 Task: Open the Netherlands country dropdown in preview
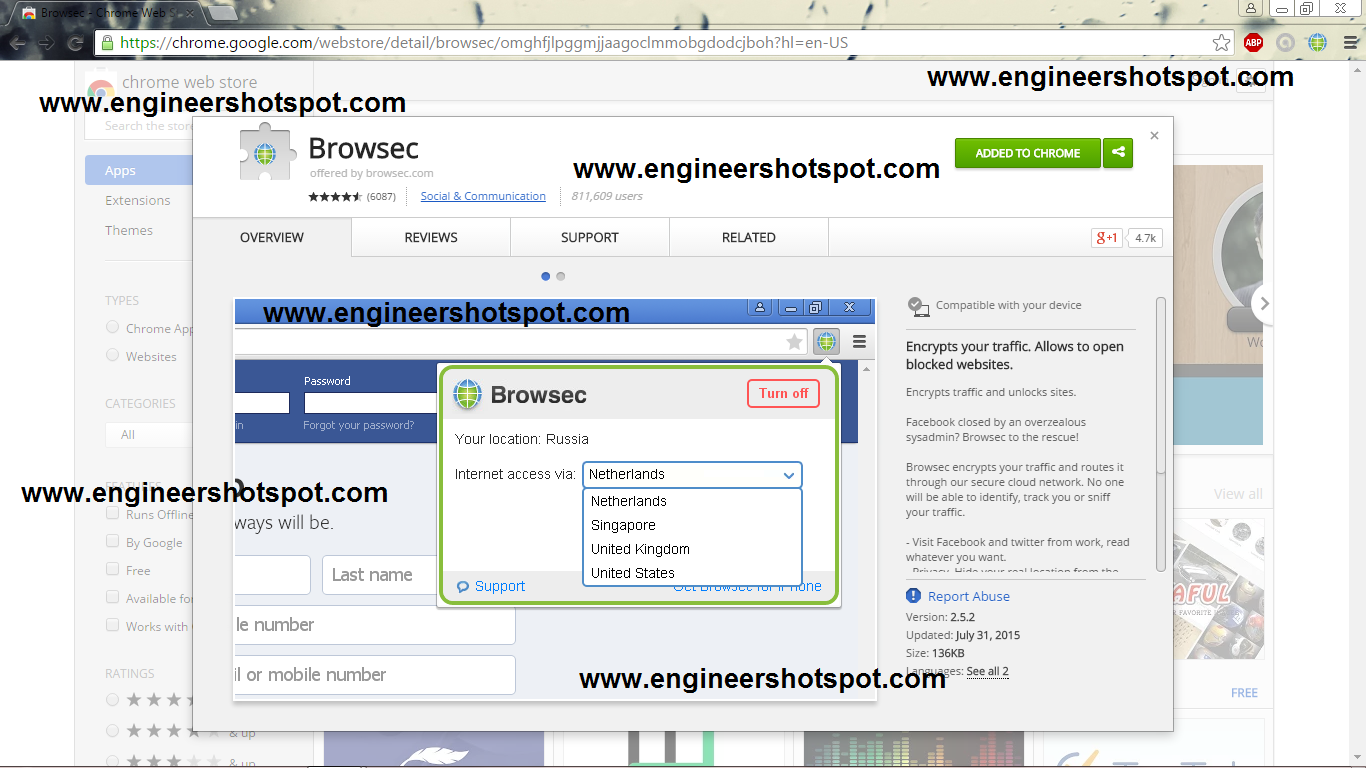pos(692,474)
